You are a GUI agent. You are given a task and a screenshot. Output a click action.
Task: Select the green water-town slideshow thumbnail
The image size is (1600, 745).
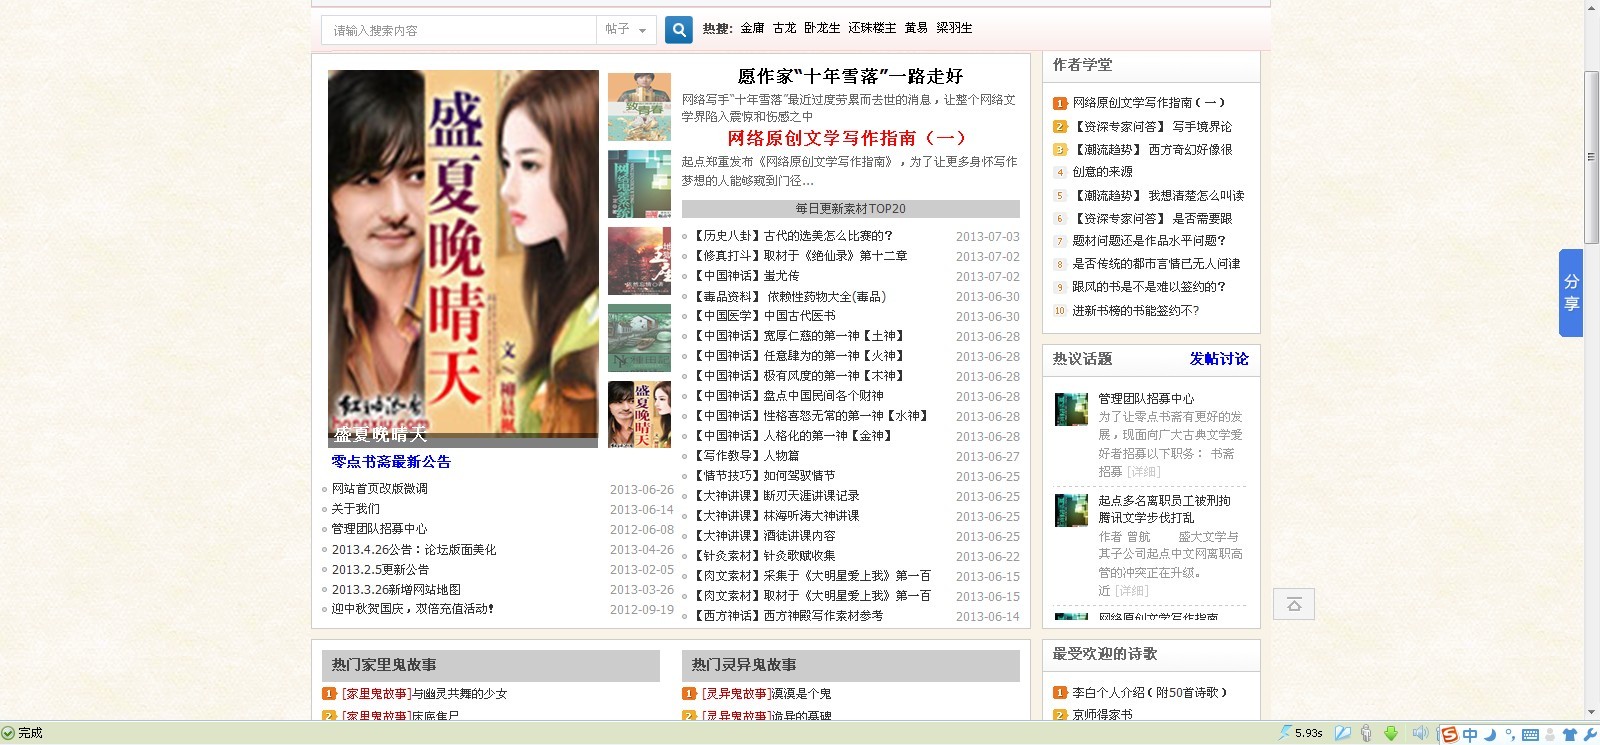[x=639, y=338]
